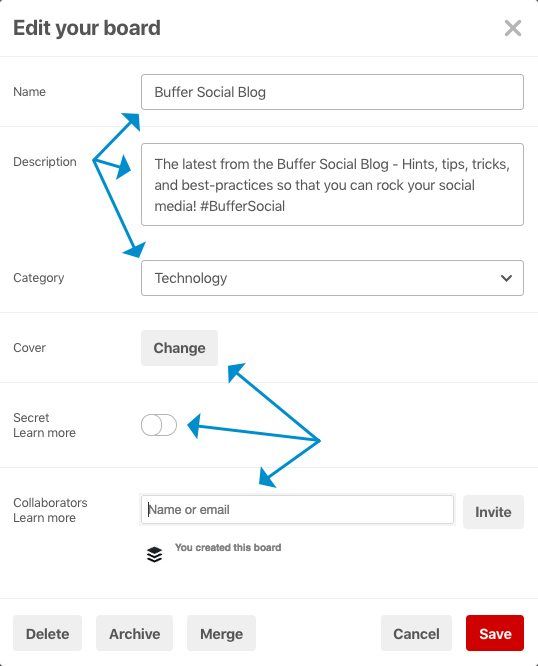Archive the board

coord(134,633)
